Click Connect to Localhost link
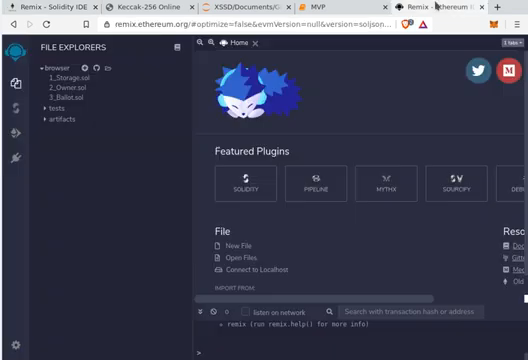Image resolution: width=528 pixels, height=360 pixels. [257, 269]
